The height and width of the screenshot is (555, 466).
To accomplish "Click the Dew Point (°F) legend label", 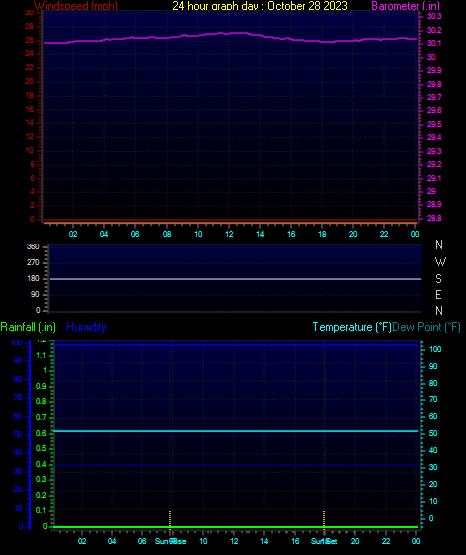I will [426, 327].
